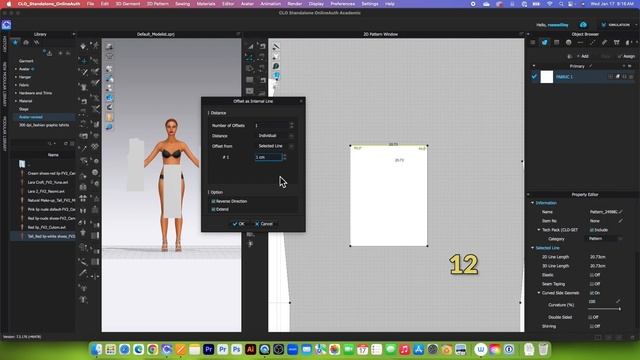The height and width of the screenshot is (360, 640).
Task: Select the 300 dpi_fashion graphic tshirts entry
Action: point(44,125)
